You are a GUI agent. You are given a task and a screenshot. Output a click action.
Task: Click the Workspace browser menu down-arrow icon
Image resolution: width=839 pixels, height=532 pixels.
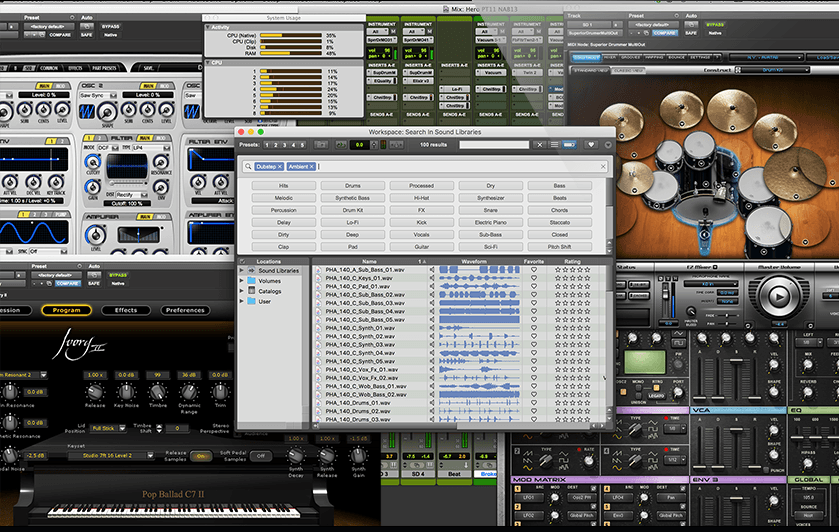click(608, 145)
